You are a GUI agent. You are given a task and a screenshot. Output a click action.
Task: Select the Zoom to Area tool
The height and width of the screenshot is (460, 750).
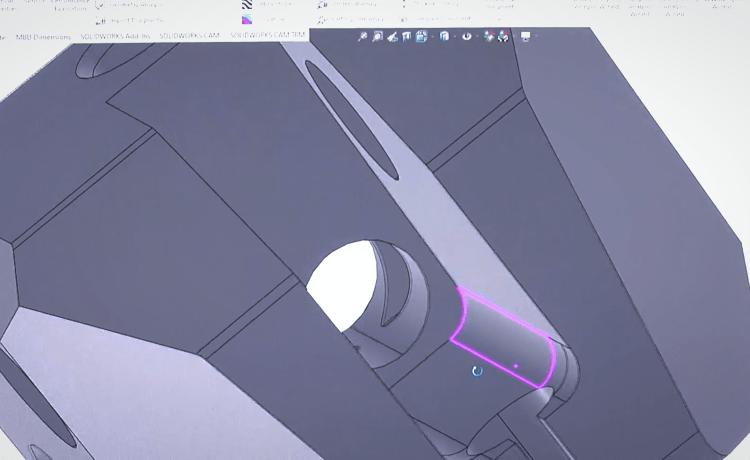point(377,36)
